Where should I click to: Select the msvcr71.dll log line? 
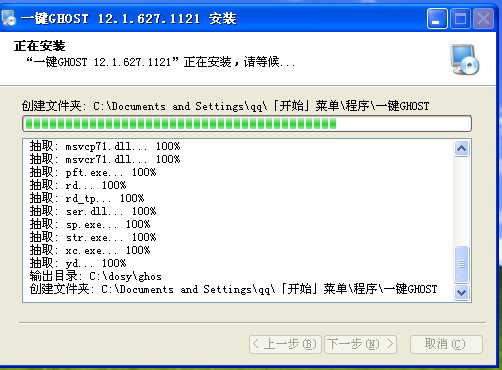tap(105, 159)
